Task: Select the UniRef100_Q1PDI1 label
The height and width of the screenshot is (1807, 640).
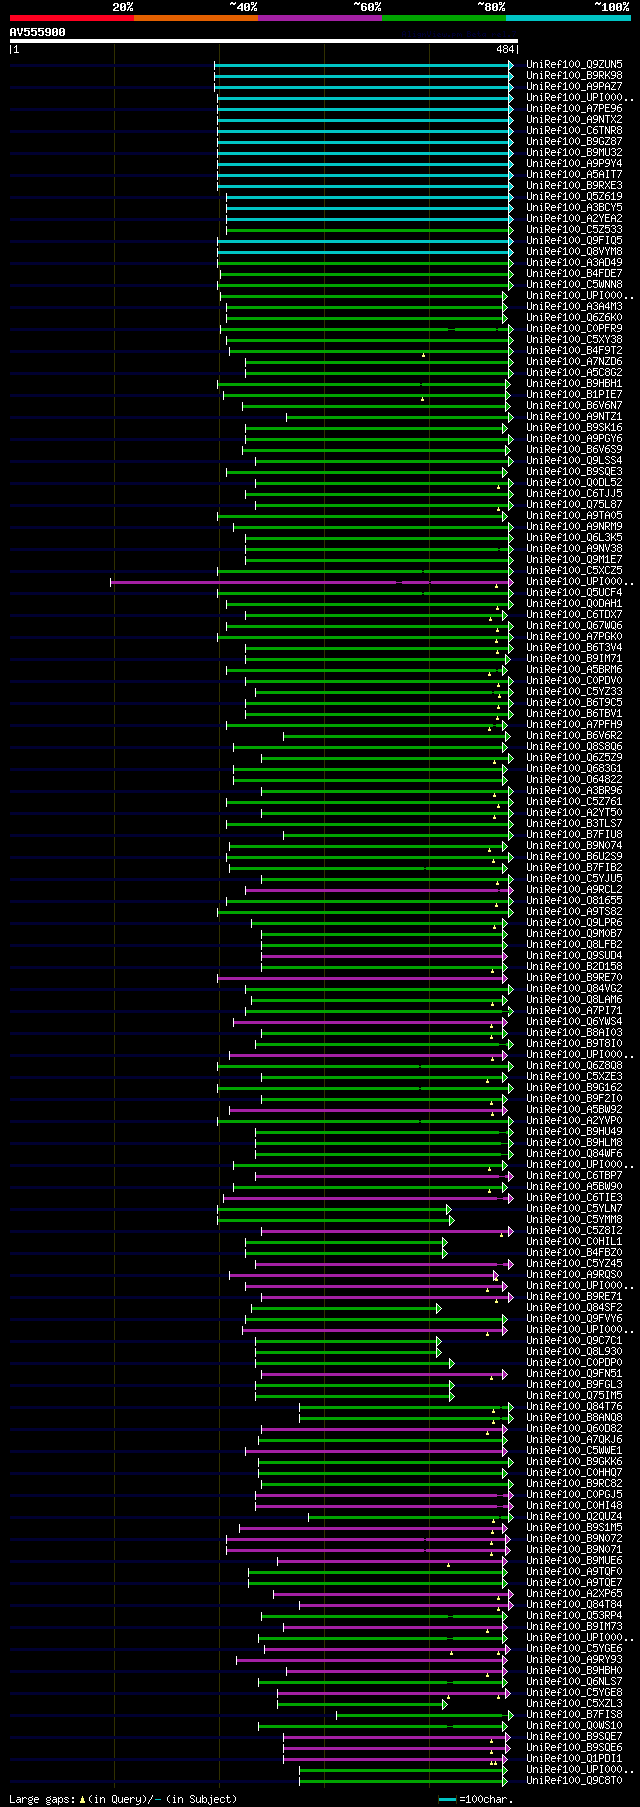Action: (x=574, y=1758)
